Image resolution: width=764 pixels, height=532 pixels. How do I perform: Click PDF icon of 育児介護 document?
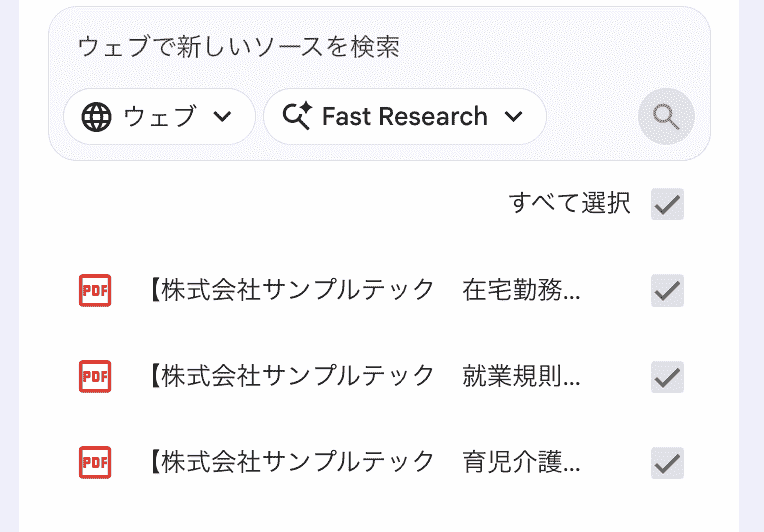(x=95, y=462)
